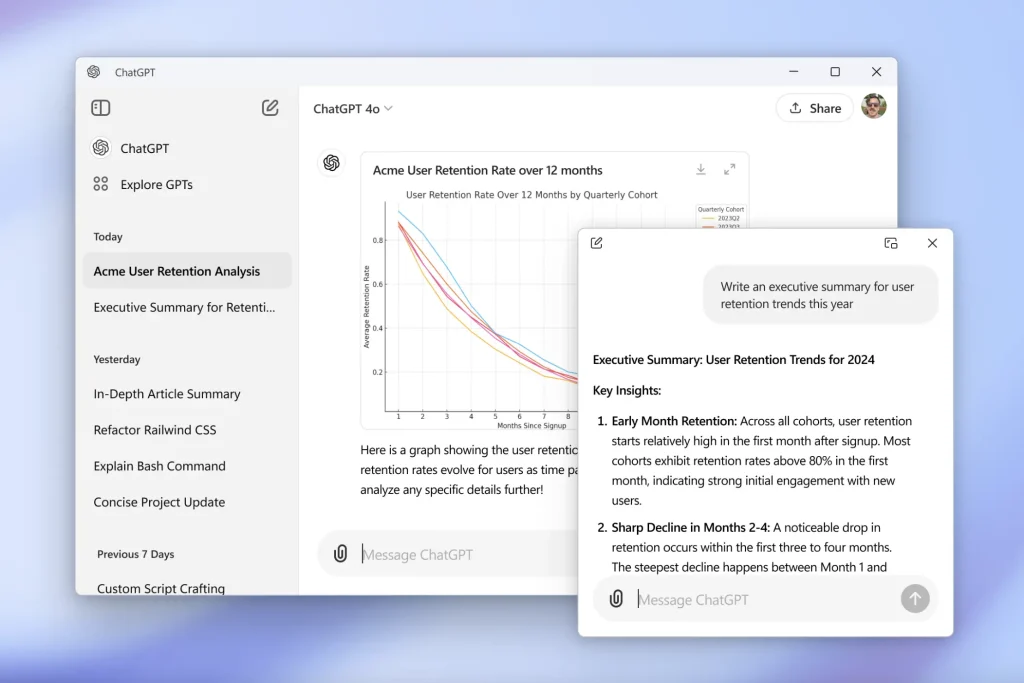
Task: Open the companion chat in the main window
Action: tap(891, 243)
